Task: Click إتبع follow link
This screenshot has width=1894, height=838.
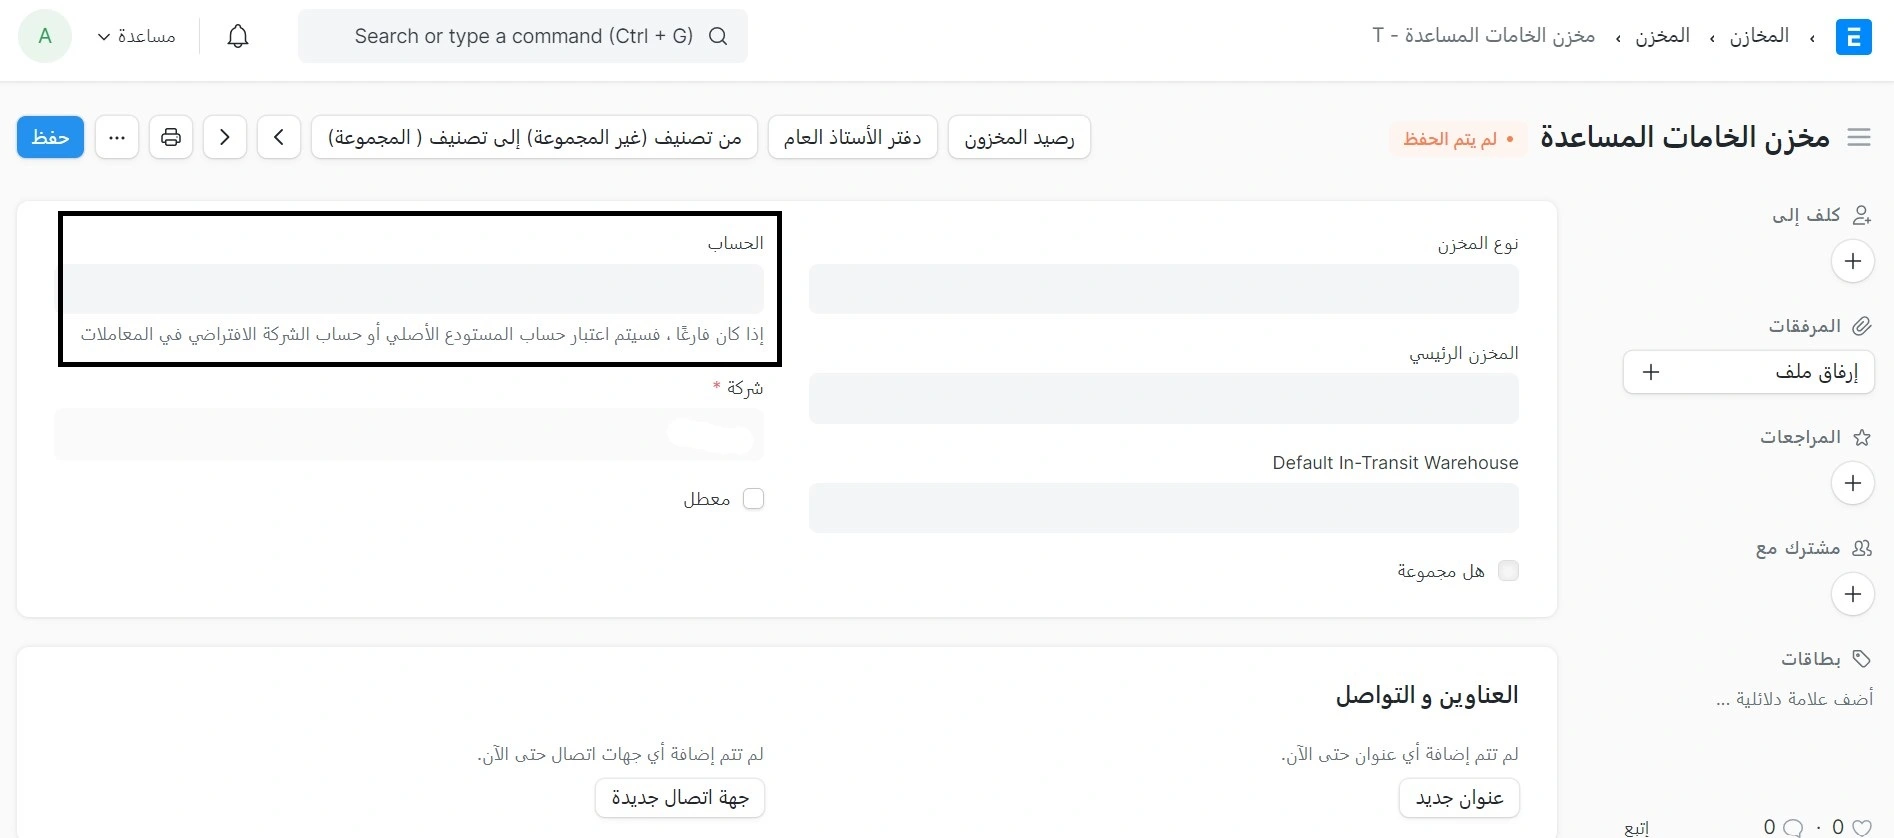Action: (1636, 828)
